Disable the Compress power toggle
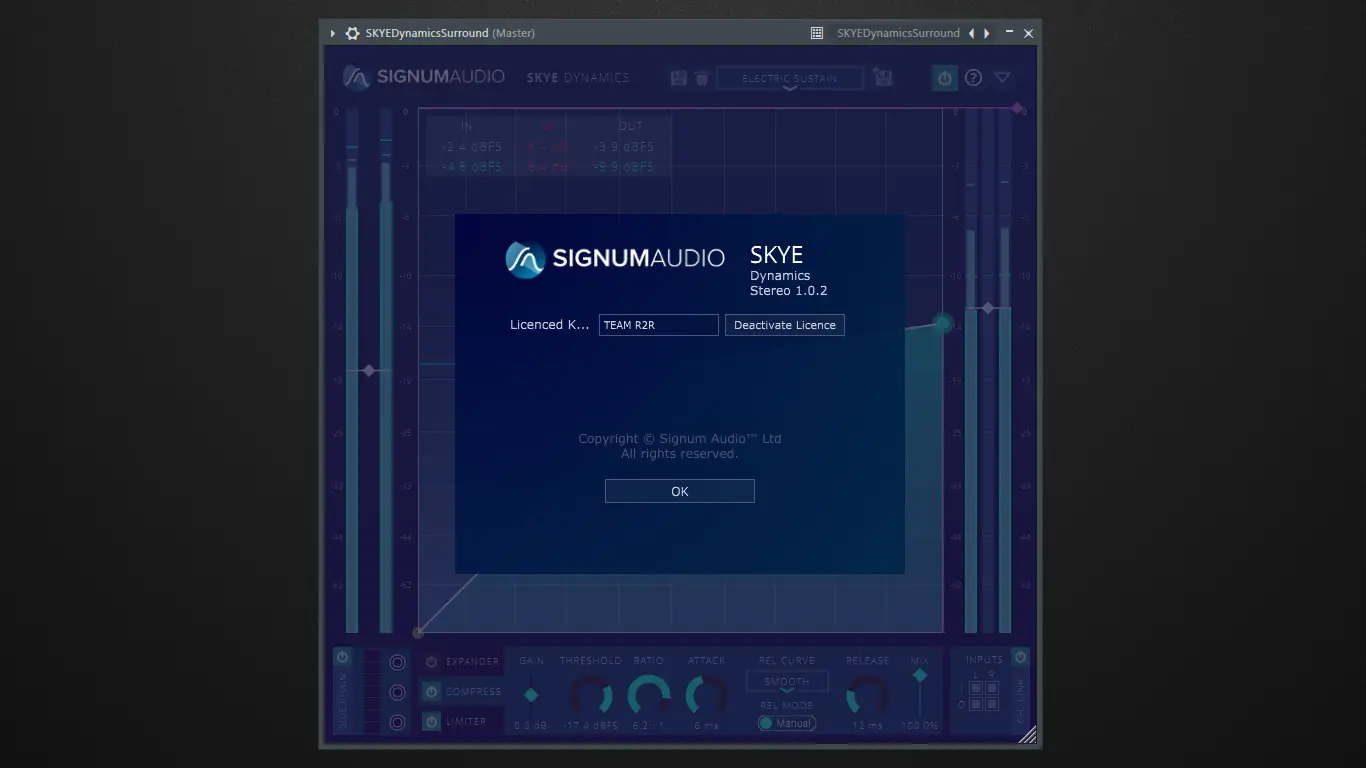The width and height of the screenshot is (1366, 768). click(431, 692)
